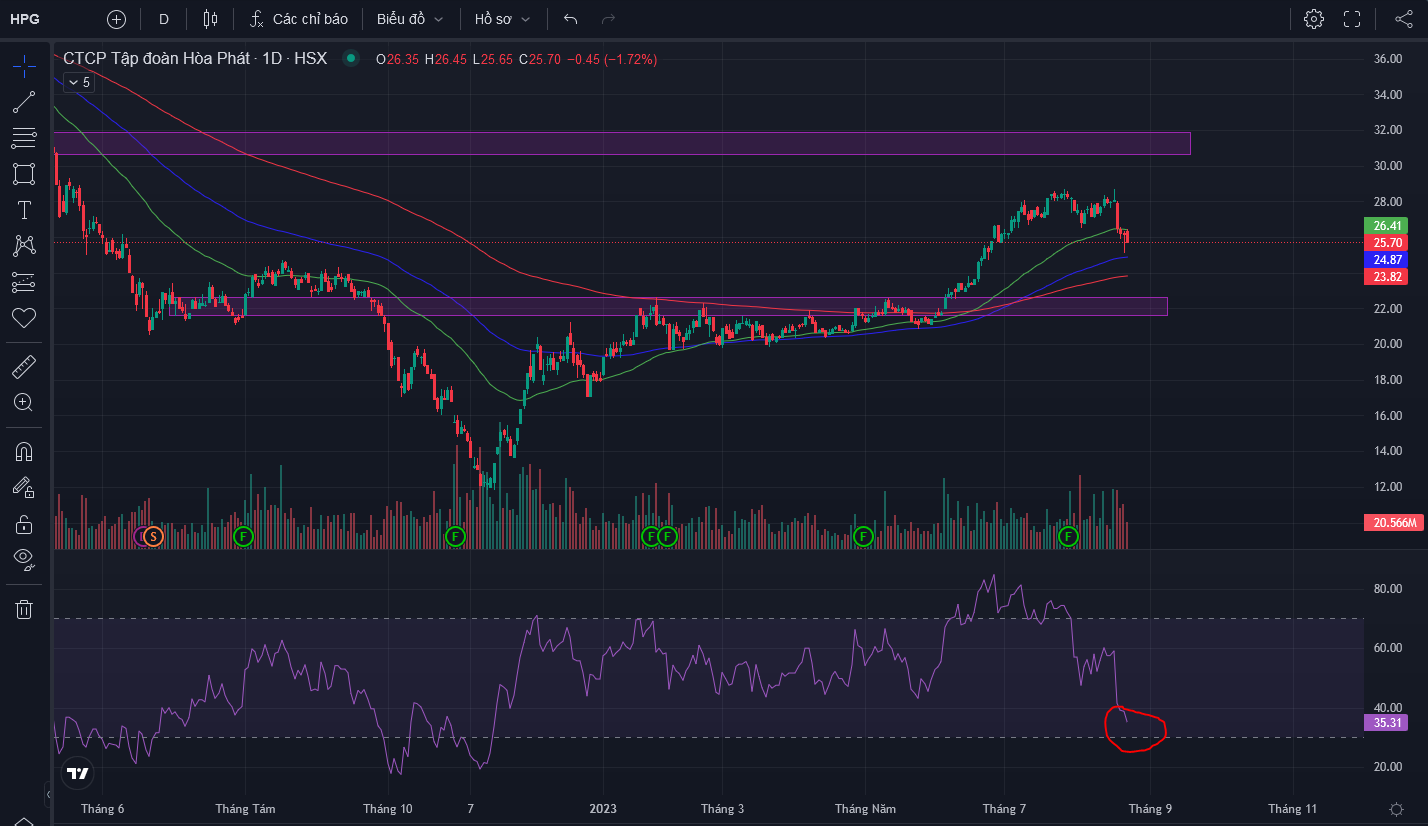Open the Các chỉ báo indicators menu
The width and height of the screenshot is (1428, 826).
point(298,19)
